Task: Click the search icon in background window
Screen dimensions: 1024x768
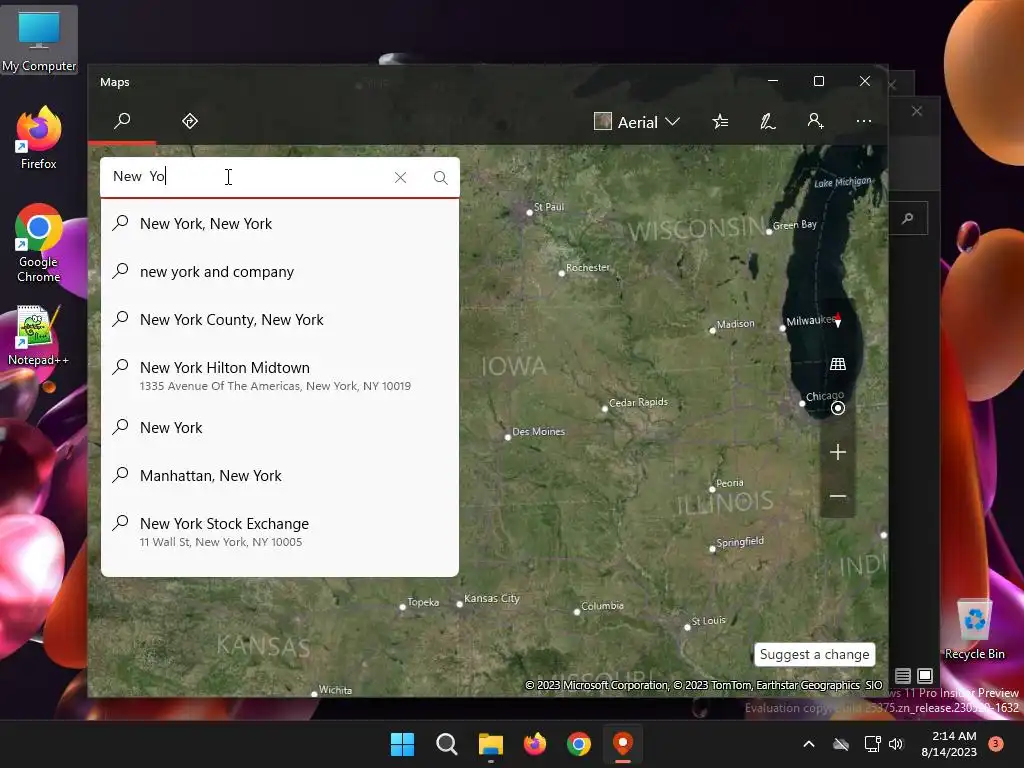Action: coord(908,218)
